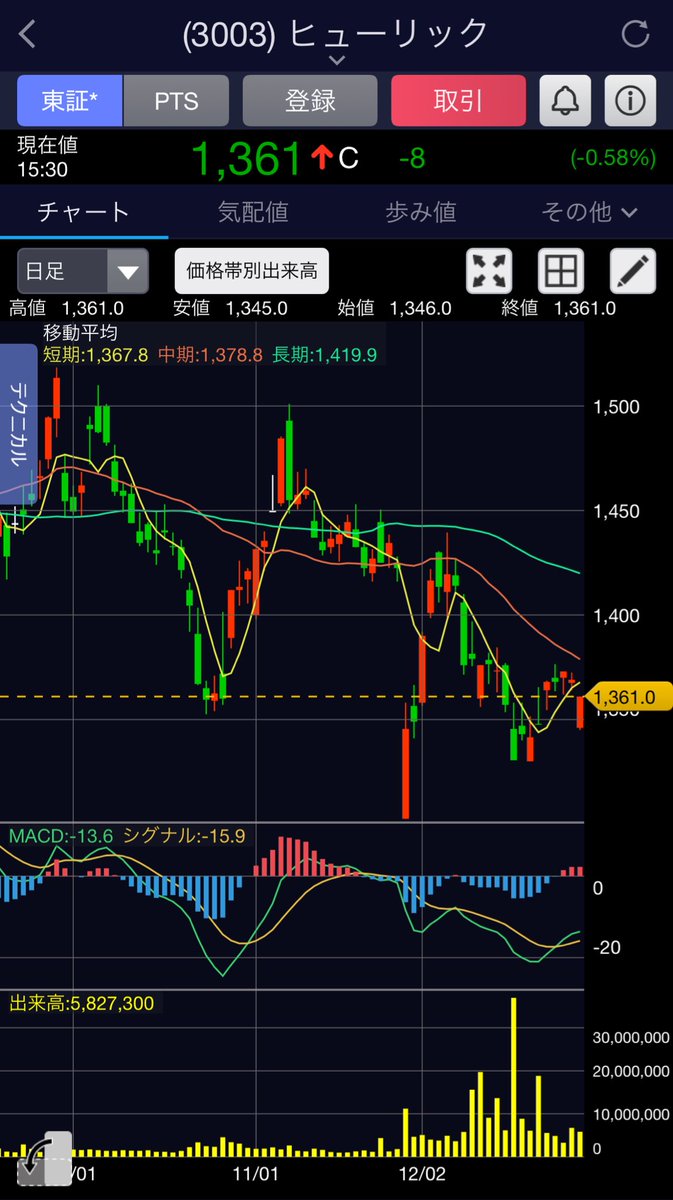Open the stock info icon
Image resolution: width=673 pixels, height=1200 pixels.
coord(630,101)
